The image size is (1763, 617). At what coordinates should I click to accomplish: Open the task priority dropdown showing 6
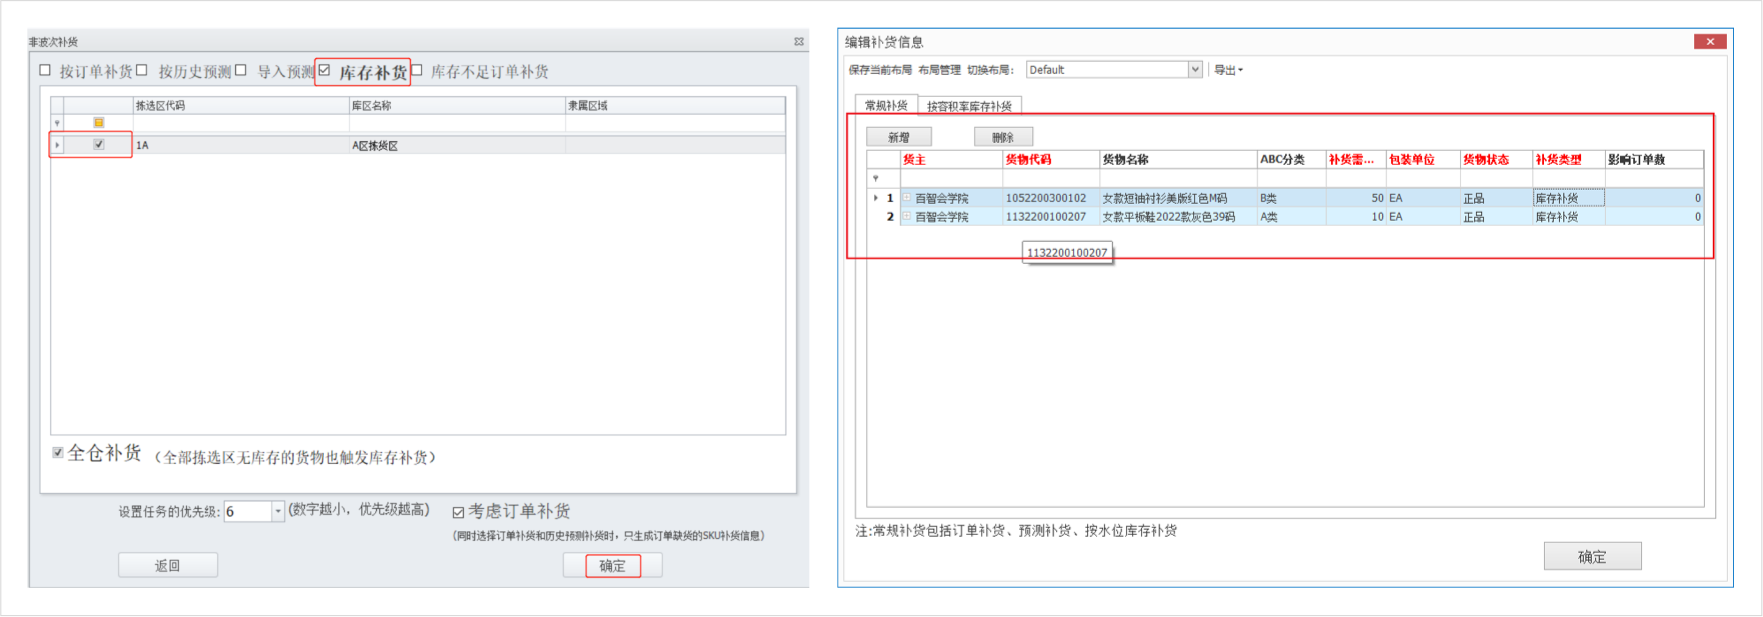pyautogui.click(x=278, y=512)
